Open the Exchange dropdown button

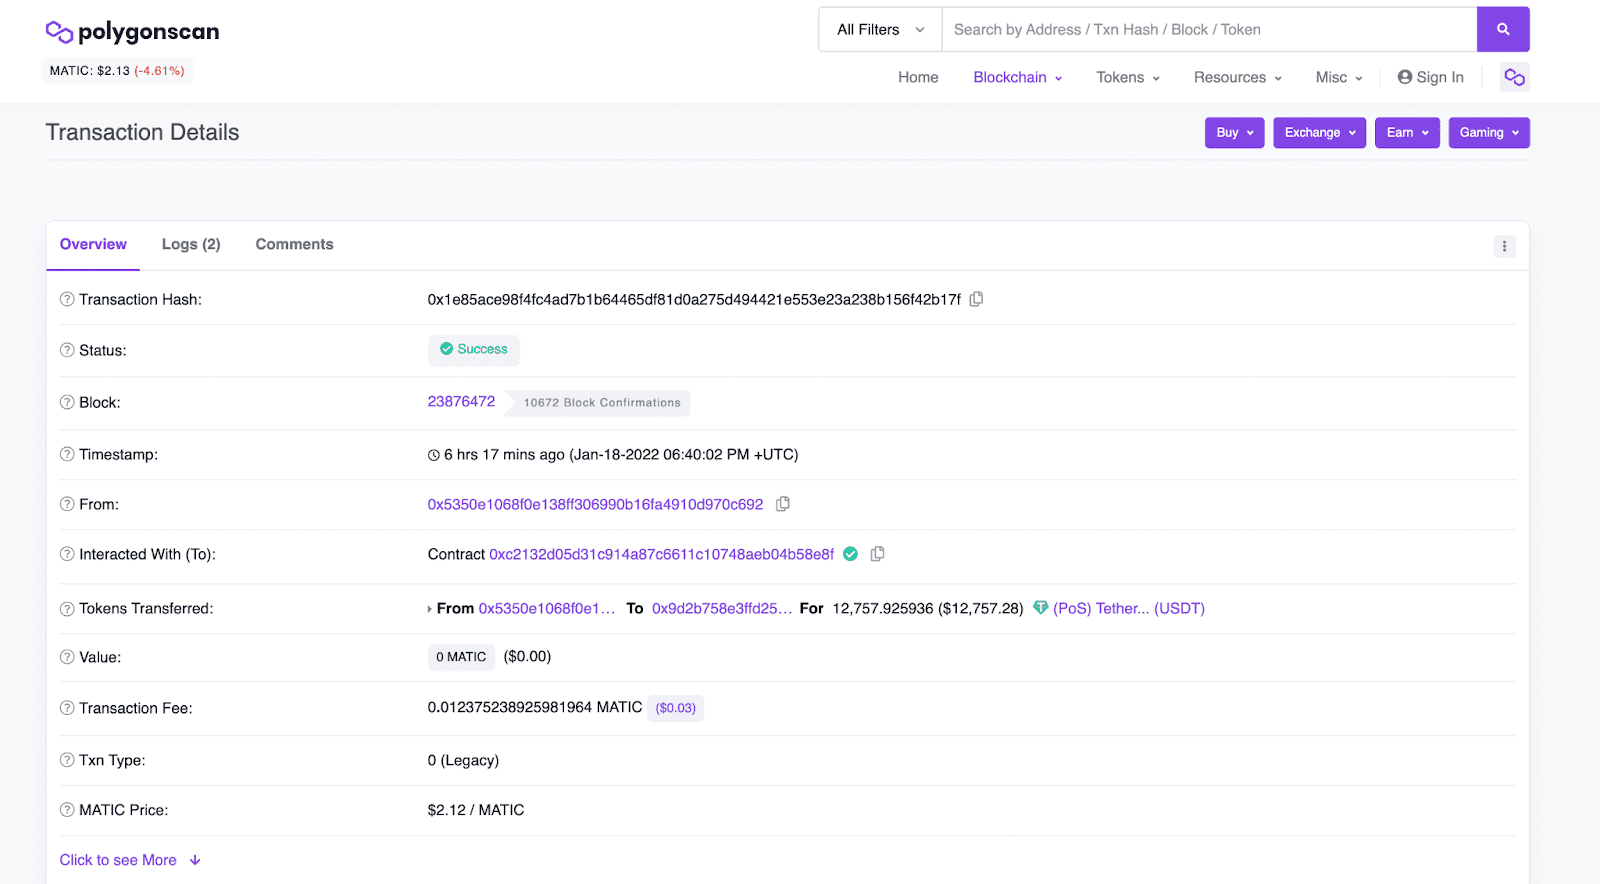click(x=1319, y=133)
